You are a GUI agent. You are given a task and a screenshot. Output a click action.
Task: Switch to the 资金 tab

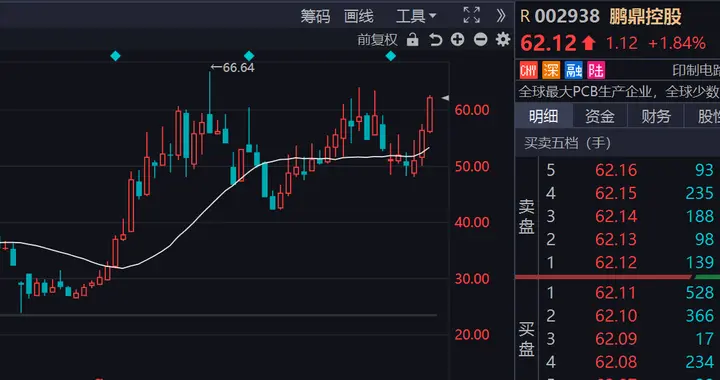[600, 117]
